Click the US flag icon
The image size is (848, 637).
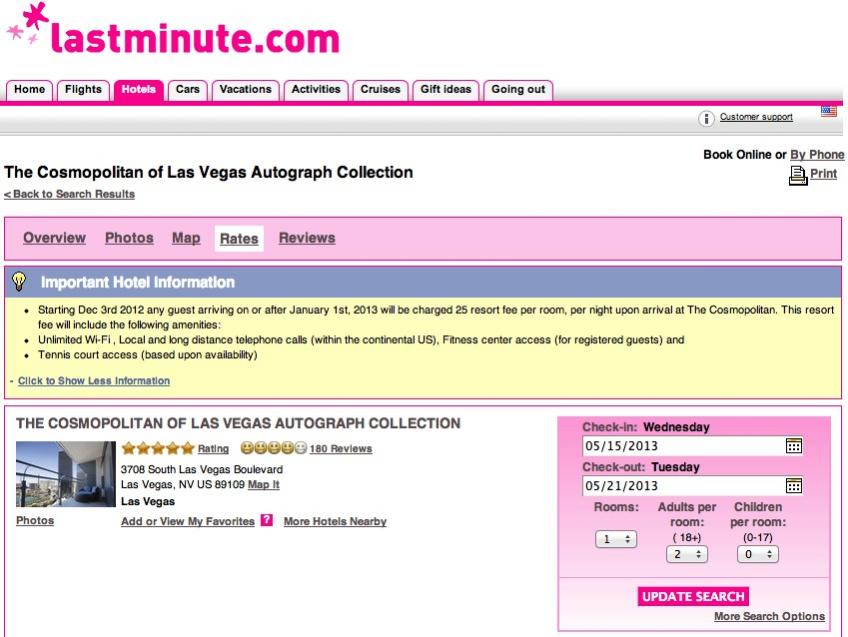pyautogui.click(x=828, y=111)
